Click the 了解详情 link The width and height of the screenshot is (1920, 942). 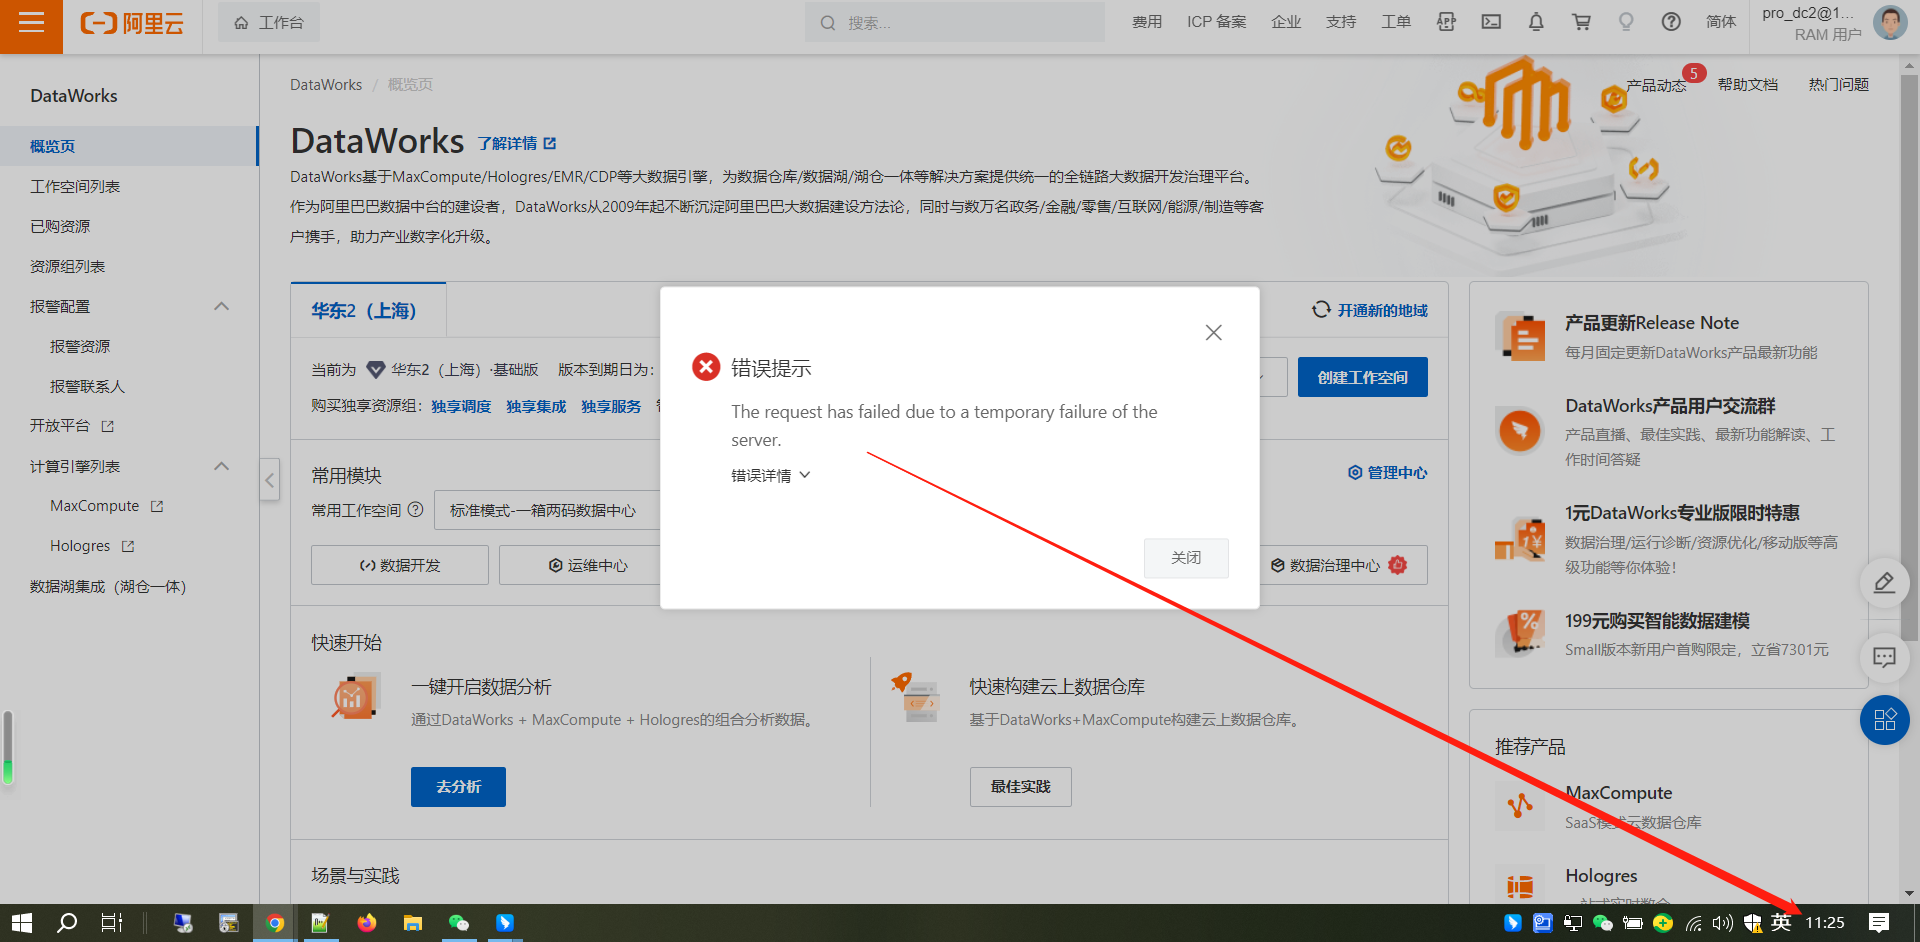516,143
